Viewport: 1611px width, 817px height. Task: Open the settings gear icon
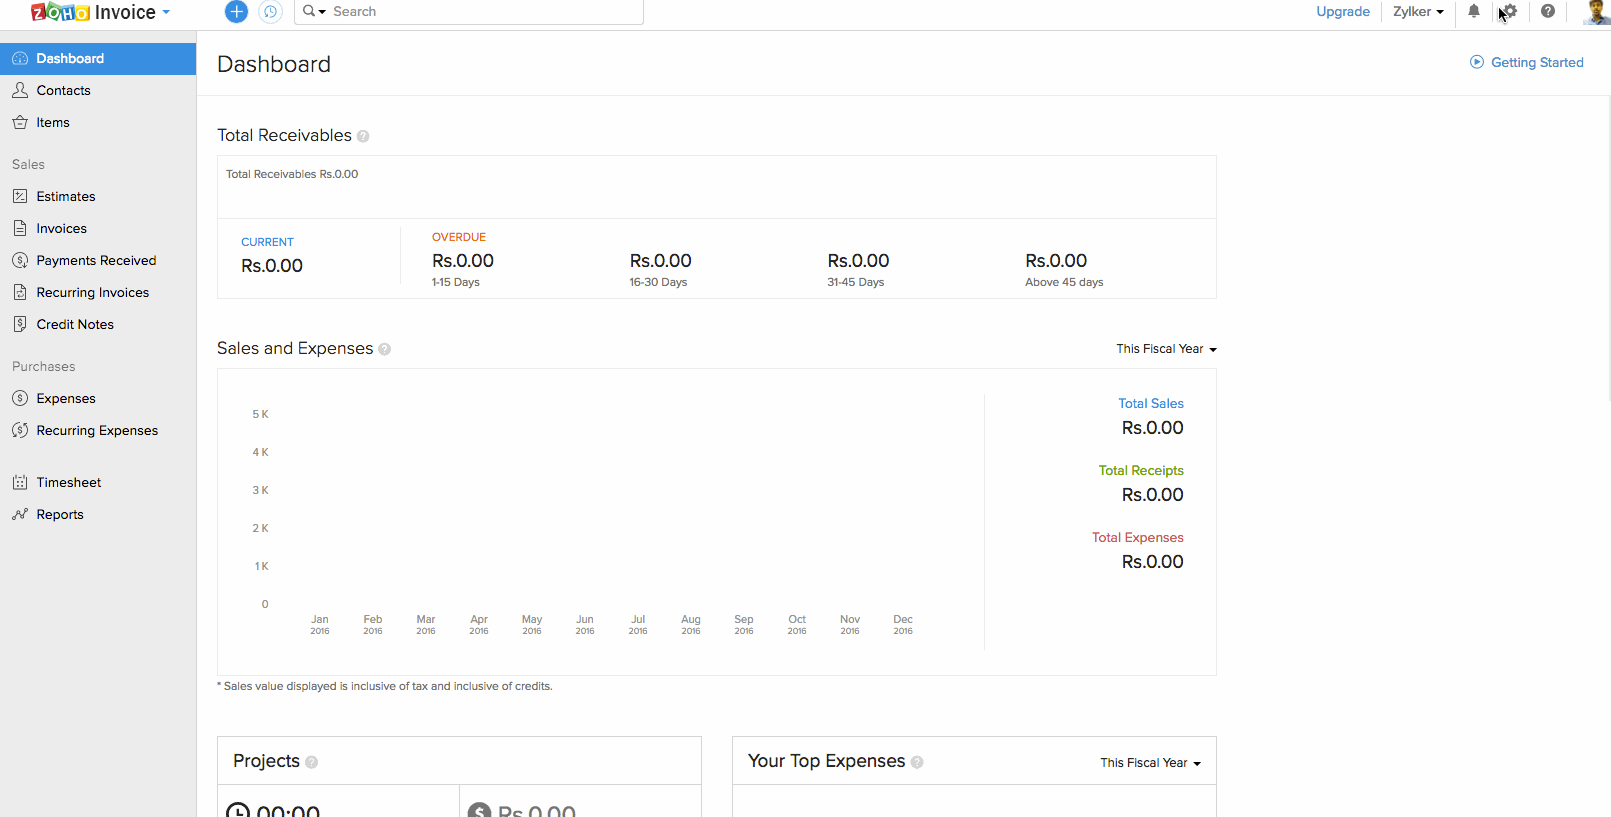point(1509,11)
